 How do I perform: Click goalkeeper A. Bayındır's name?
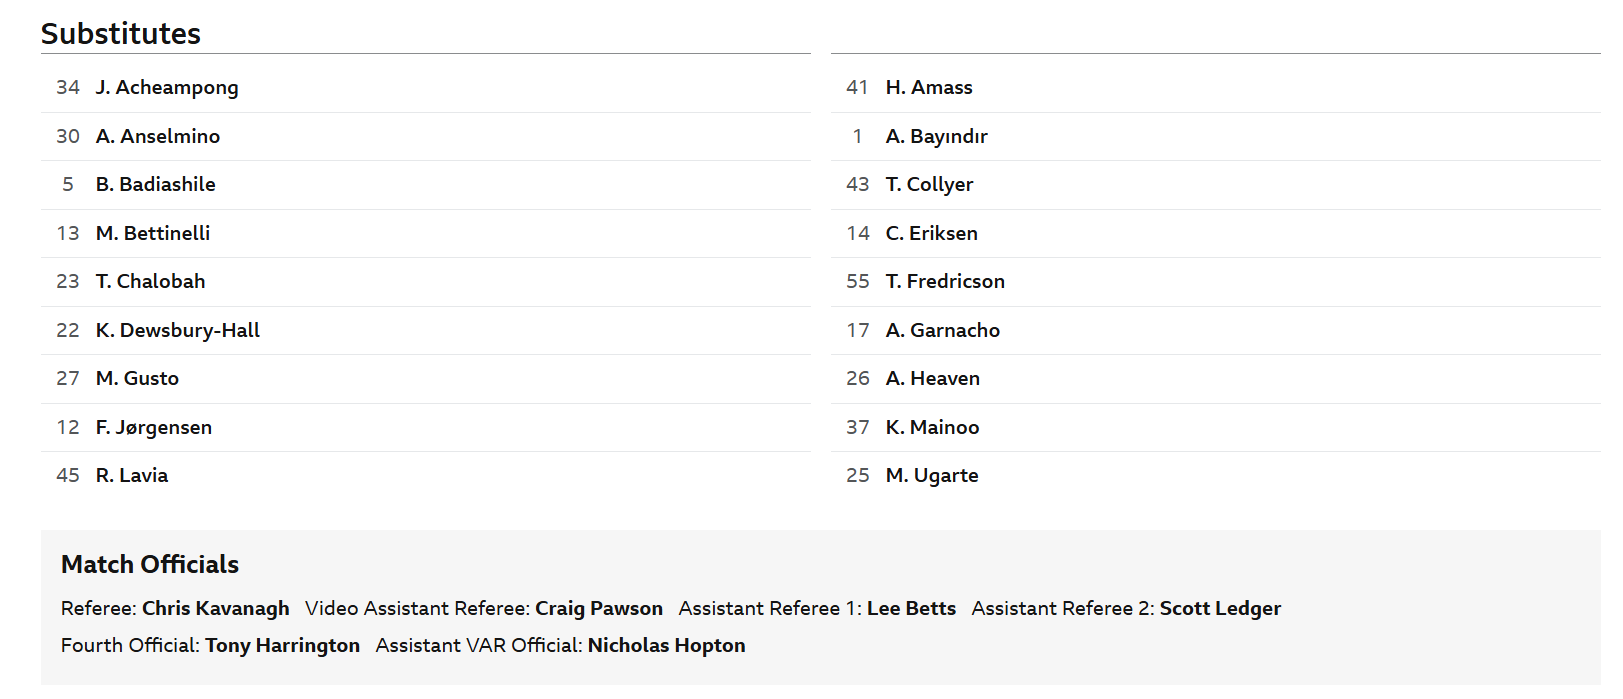tap(937, 136)
